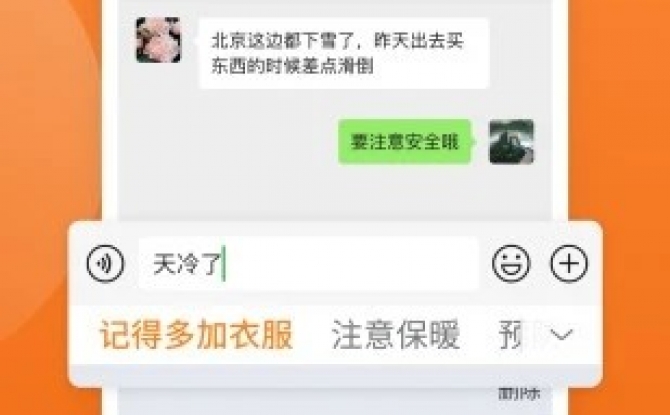
Task: Select the suggestion 注意保暖
Action: (x=396, y=334)
